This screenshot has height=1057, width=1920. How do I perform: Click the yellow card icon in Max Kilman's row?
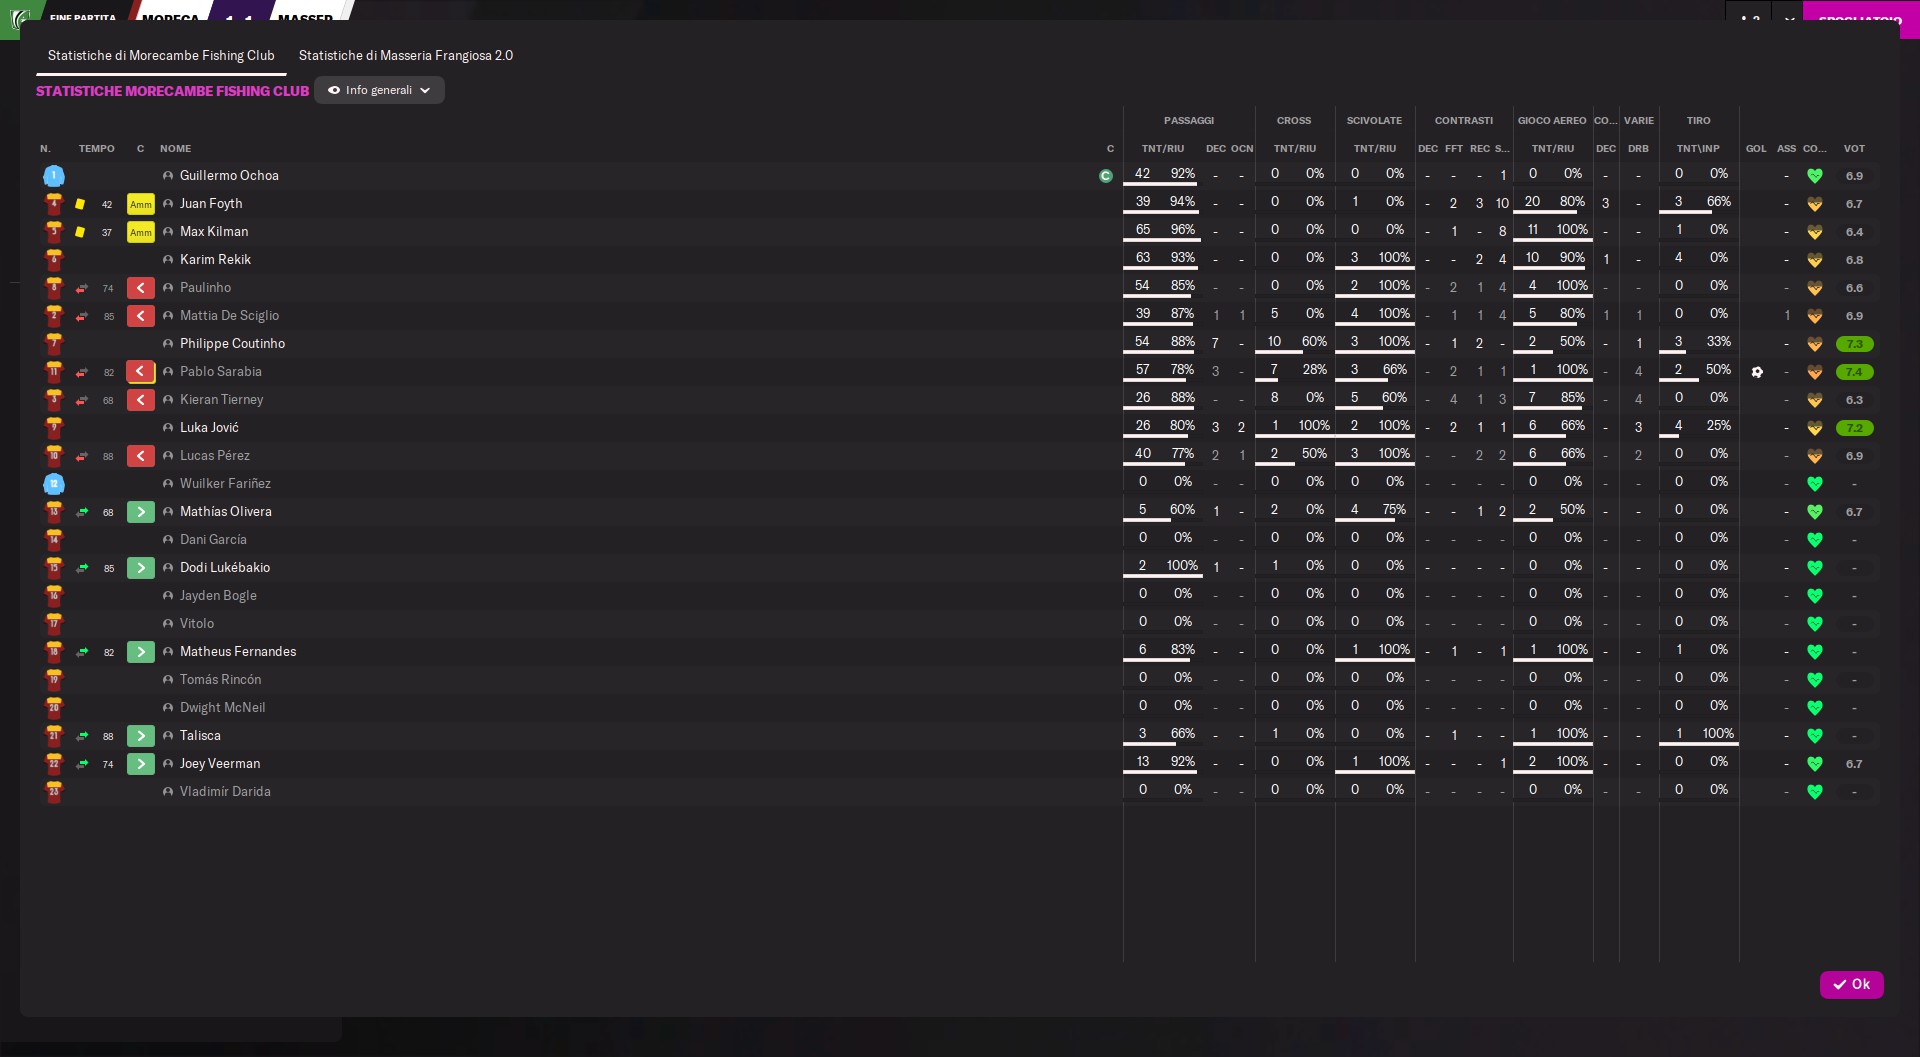[80, 232]
